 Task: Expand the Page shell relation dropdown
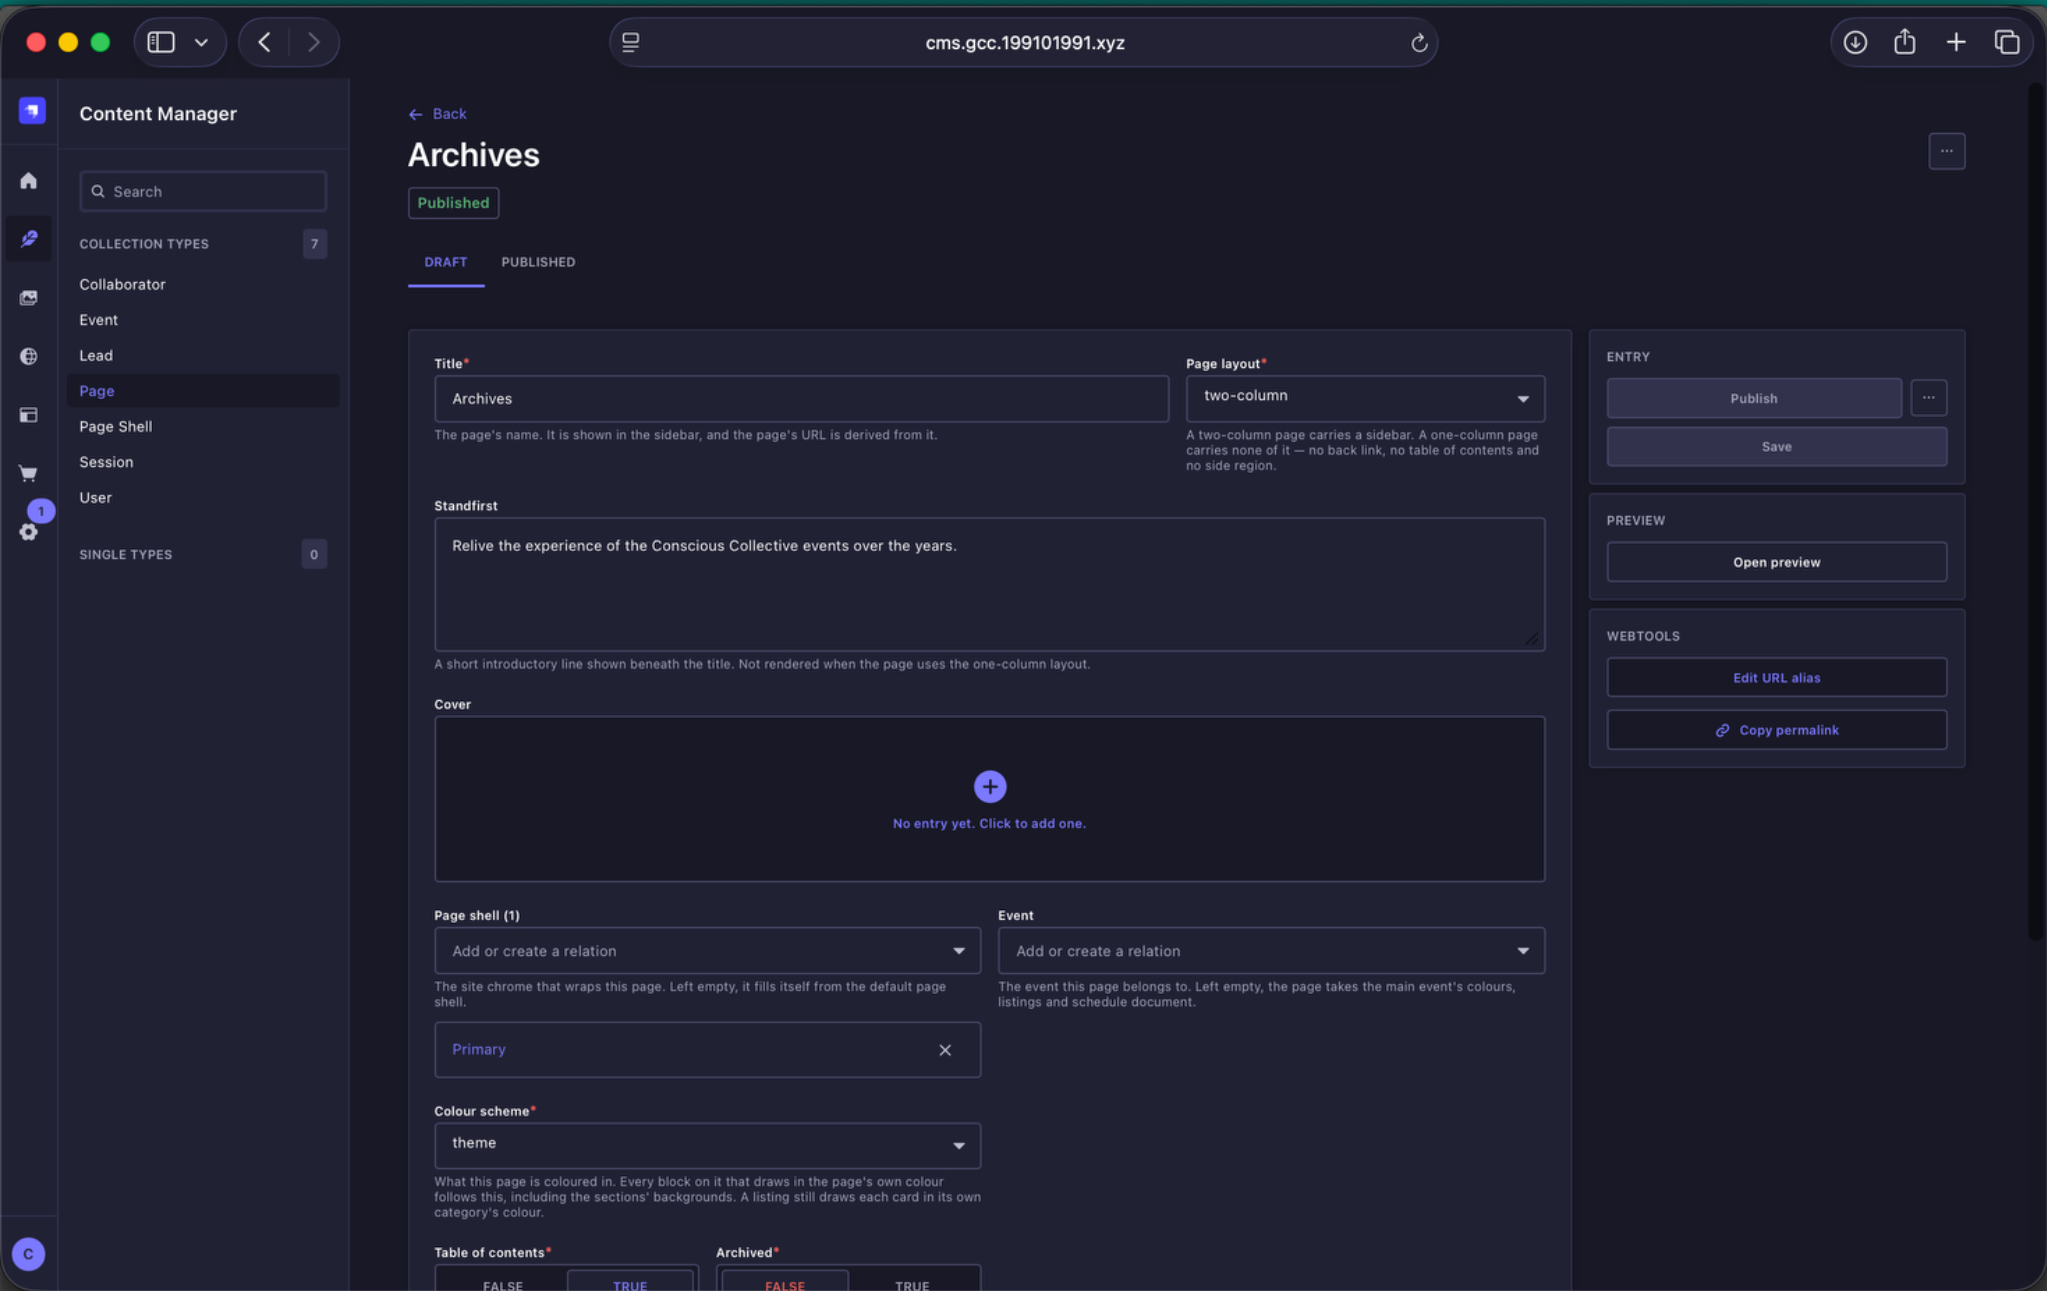707,950
